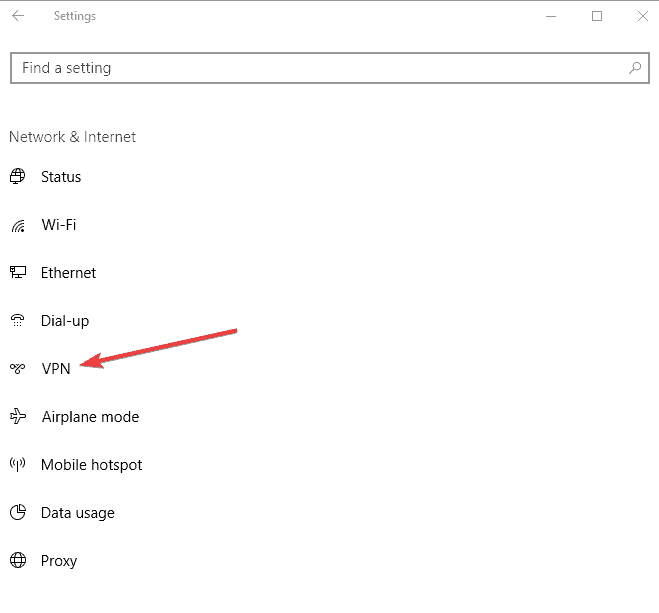Click the Status globe icon

[17, 176]
